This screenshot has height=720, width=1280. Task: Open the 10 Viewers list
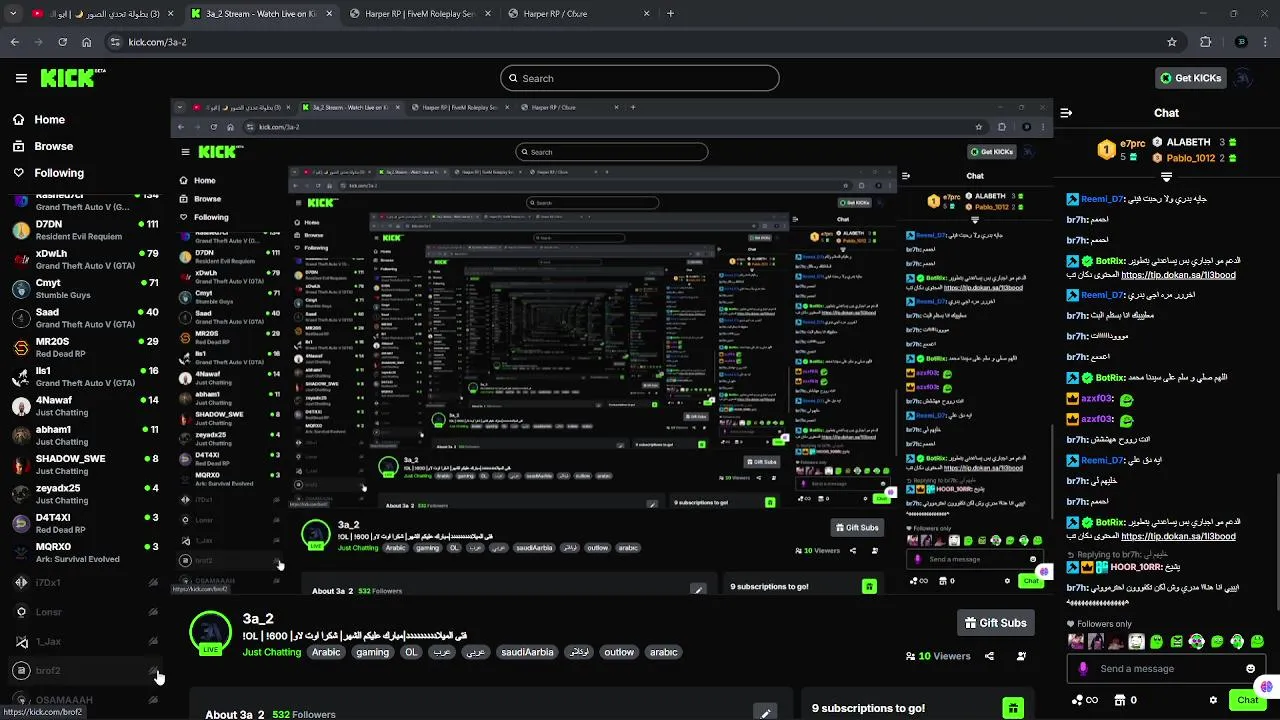tap(938, 656)
